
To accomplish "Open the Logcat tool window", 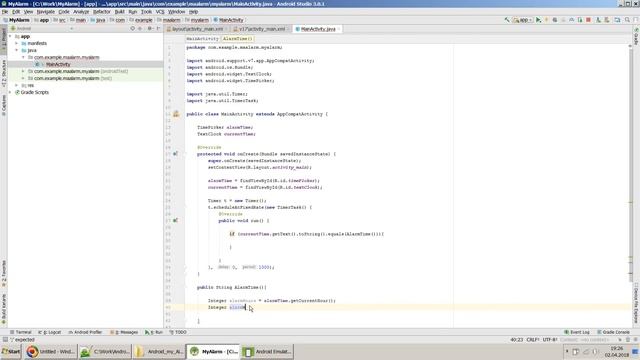I will click(x=49, y=332).
